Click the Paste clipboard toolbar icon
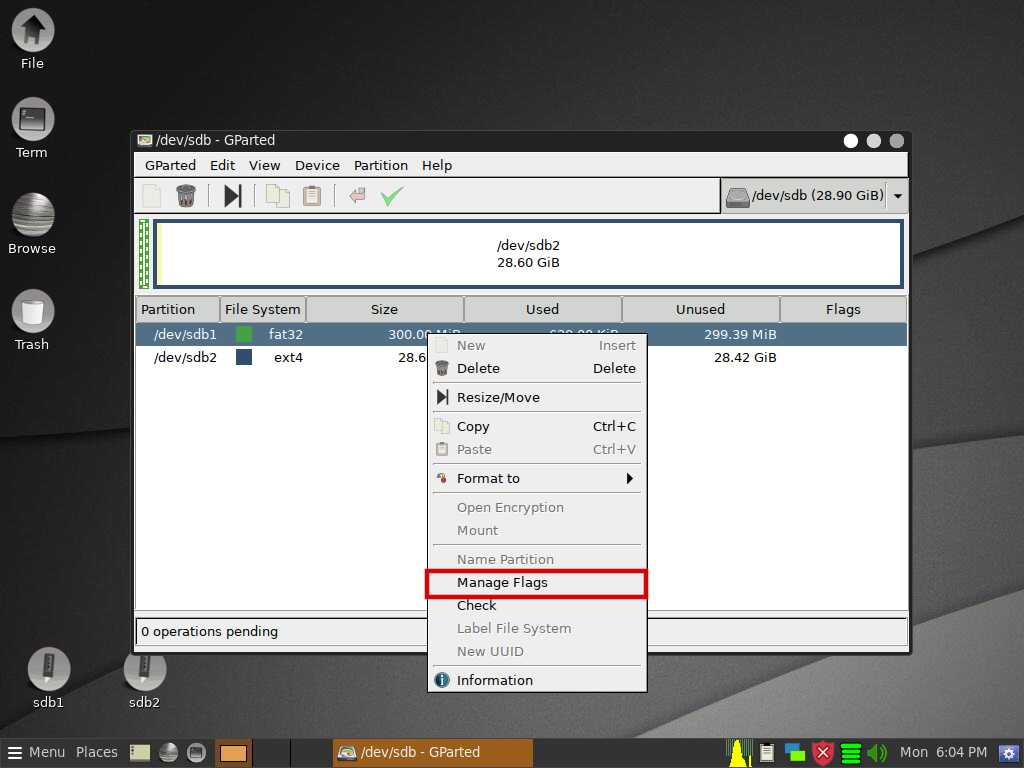This screenshot has width=1024, height=768. pyautogui.click(x=312, y=196)
